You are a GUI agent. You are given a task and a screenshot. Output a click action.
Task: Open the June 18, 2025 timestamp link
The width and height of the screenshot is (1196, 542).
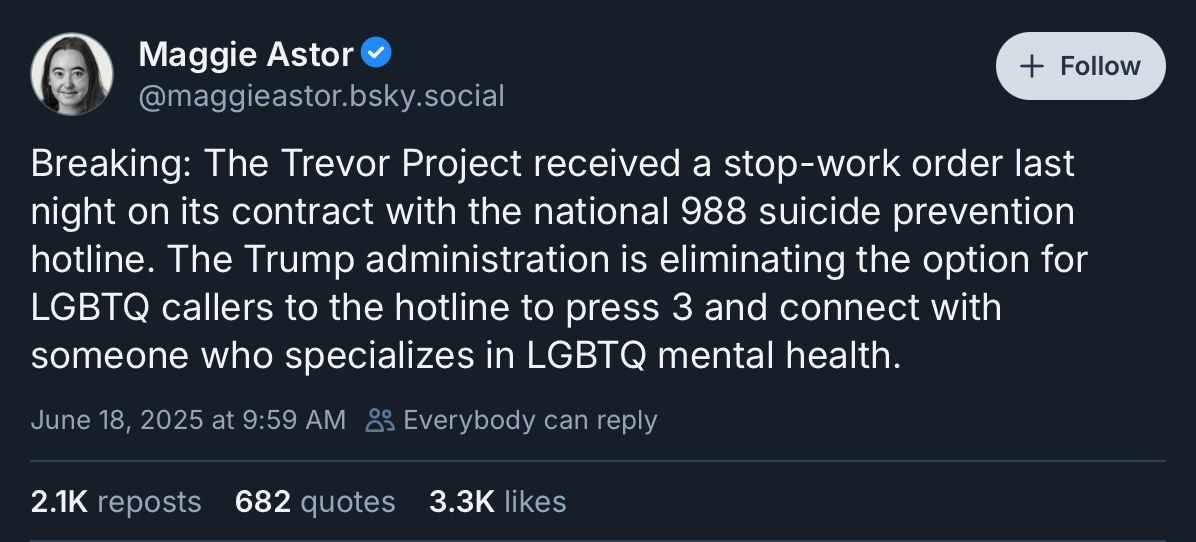188,420
